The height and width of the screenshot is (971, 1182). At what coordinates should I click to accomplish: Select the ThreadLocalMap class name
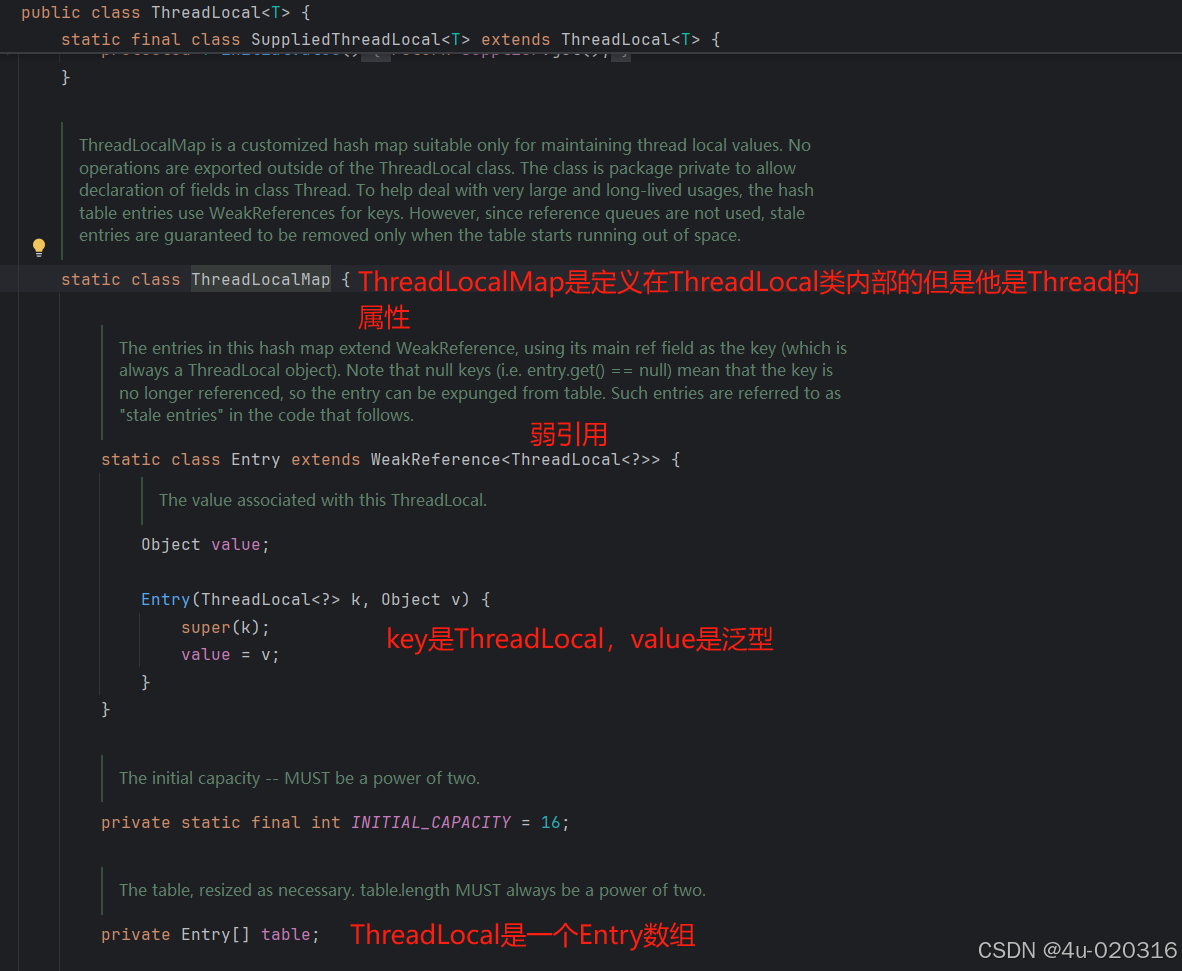[261, 280]
